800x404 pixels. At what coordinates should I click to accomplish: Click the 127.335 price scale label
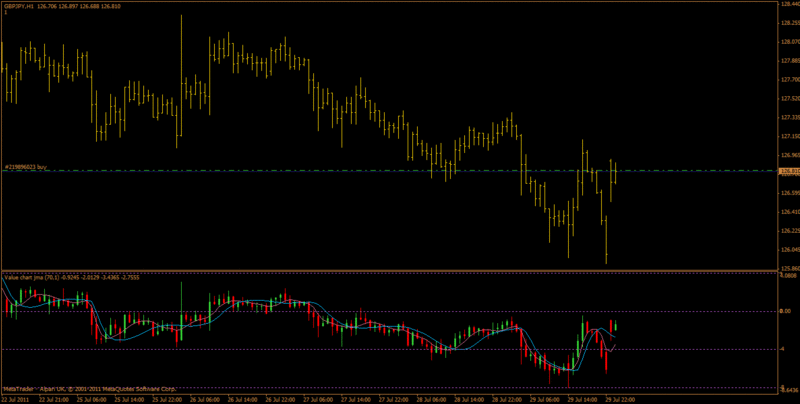[x=789, y=117]
